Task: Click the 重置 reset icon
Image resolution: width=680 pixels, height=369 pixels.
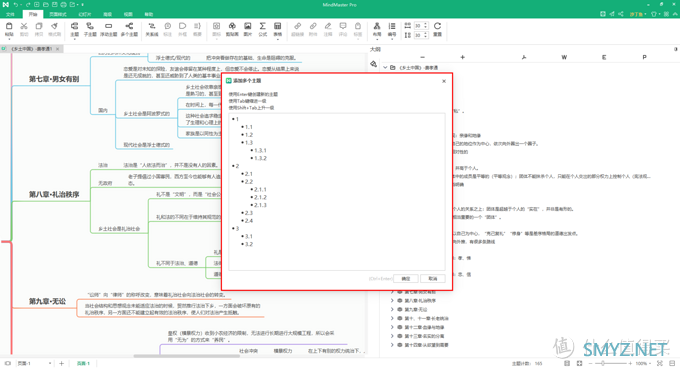Action: tap(437, 29)
